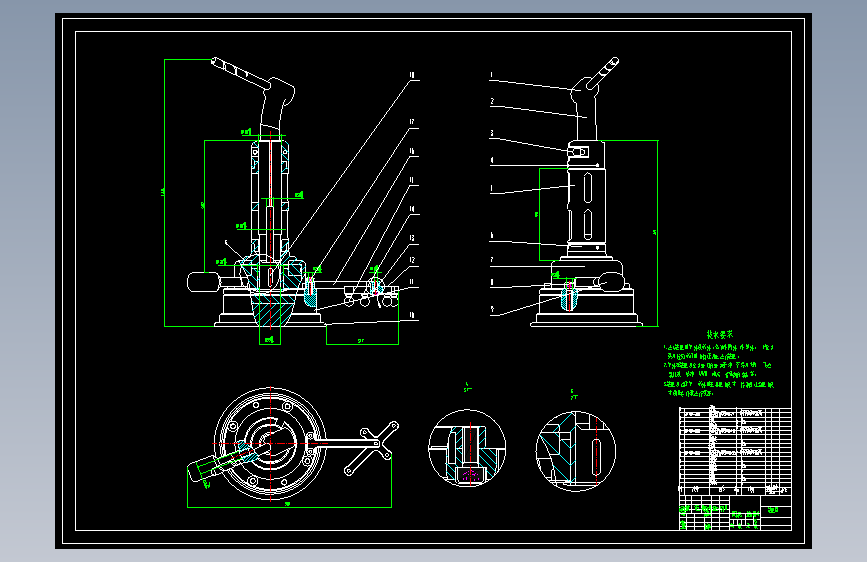Screen dimensions: 867x562
Task: Select part balloon label 2 on side view
Action: 492,101
